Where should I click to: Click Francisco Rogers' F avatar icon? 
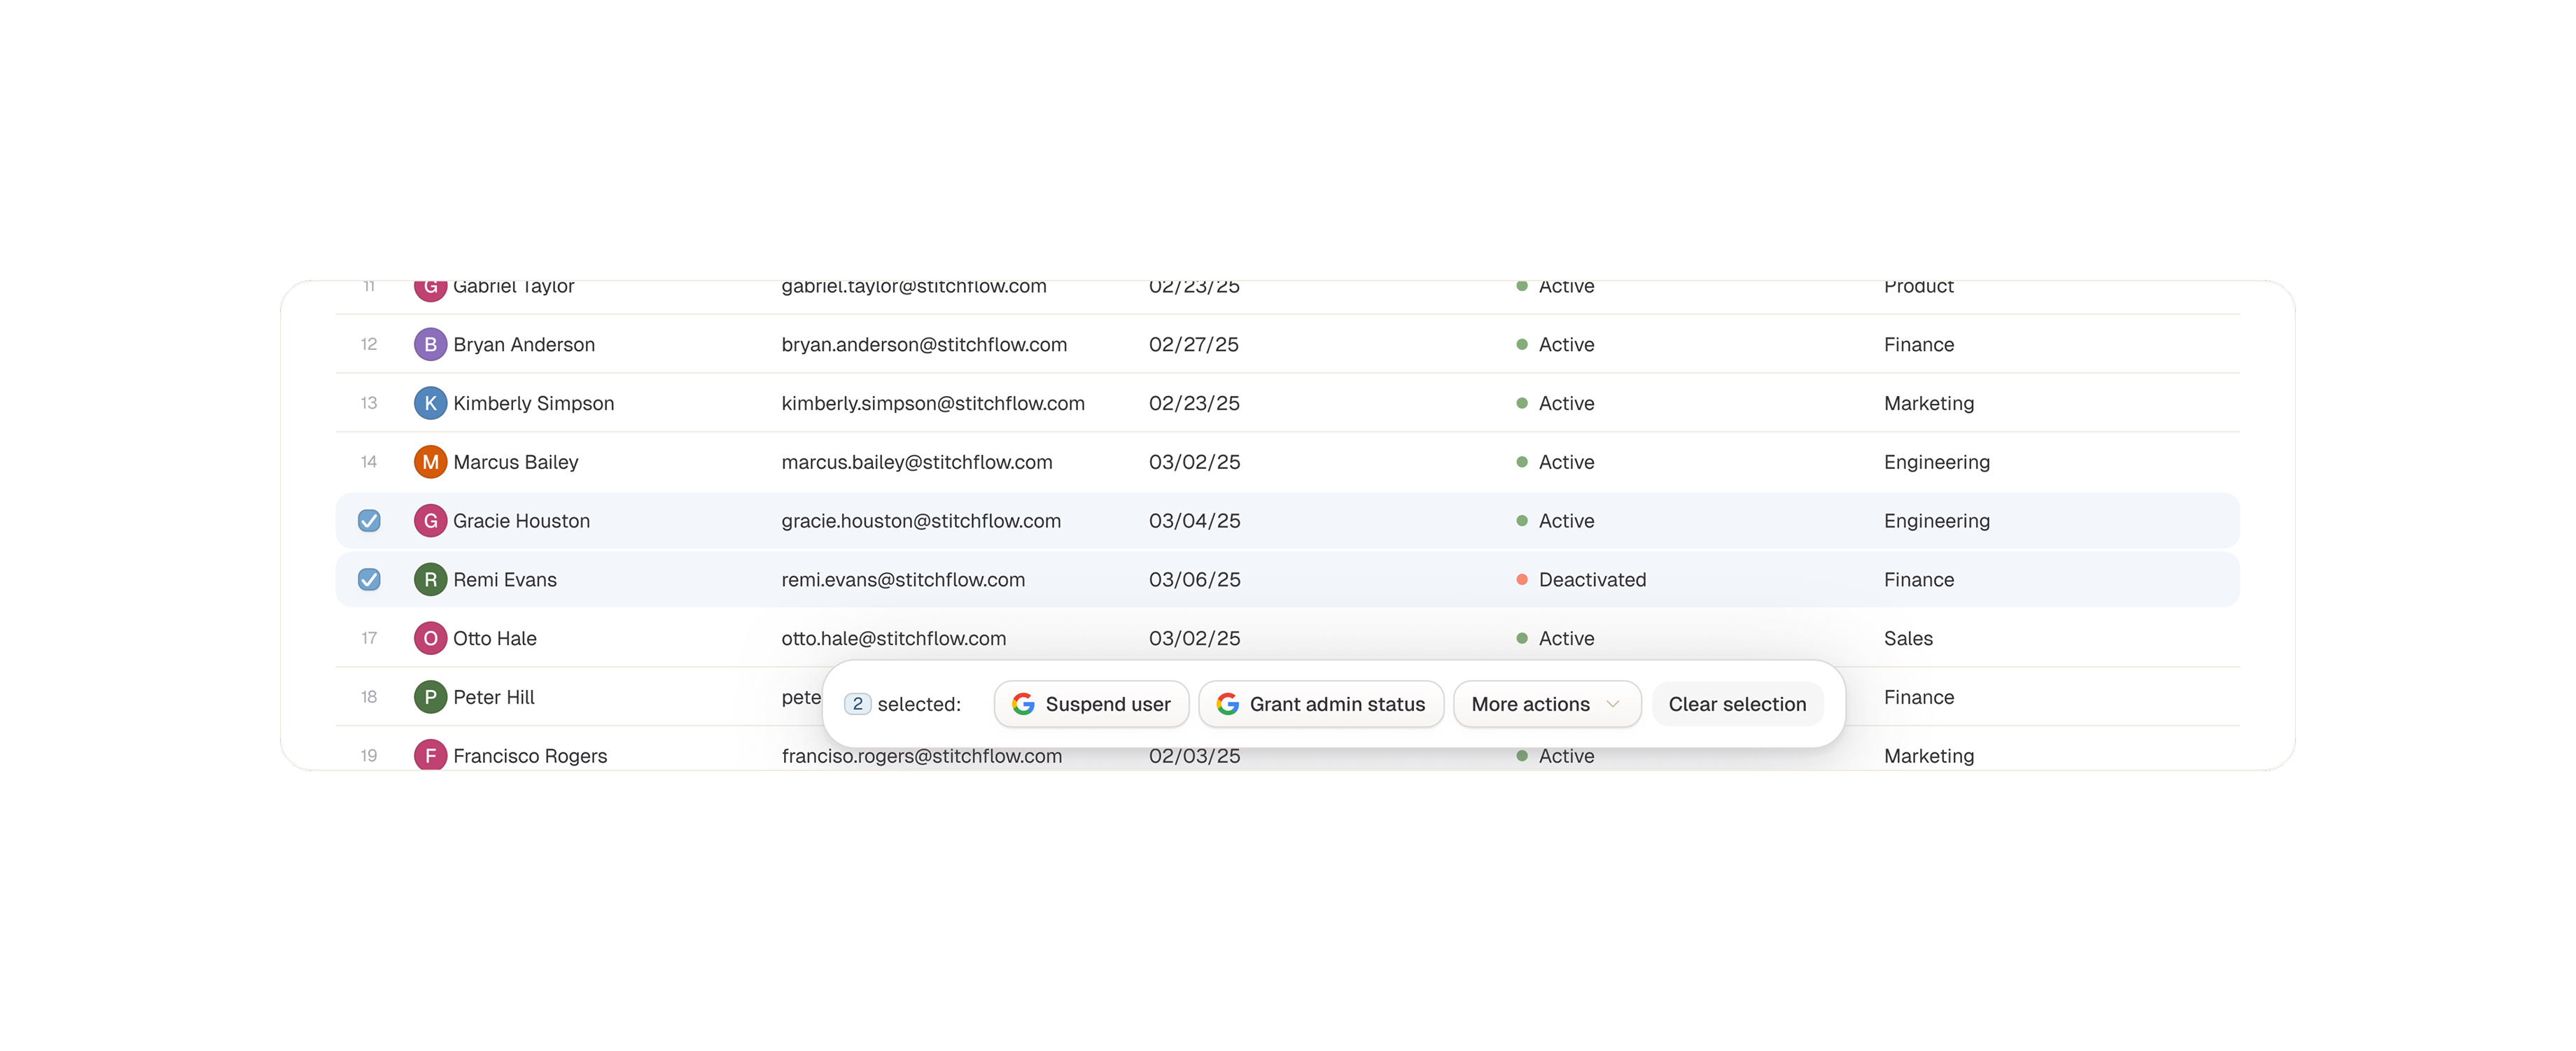430,755
